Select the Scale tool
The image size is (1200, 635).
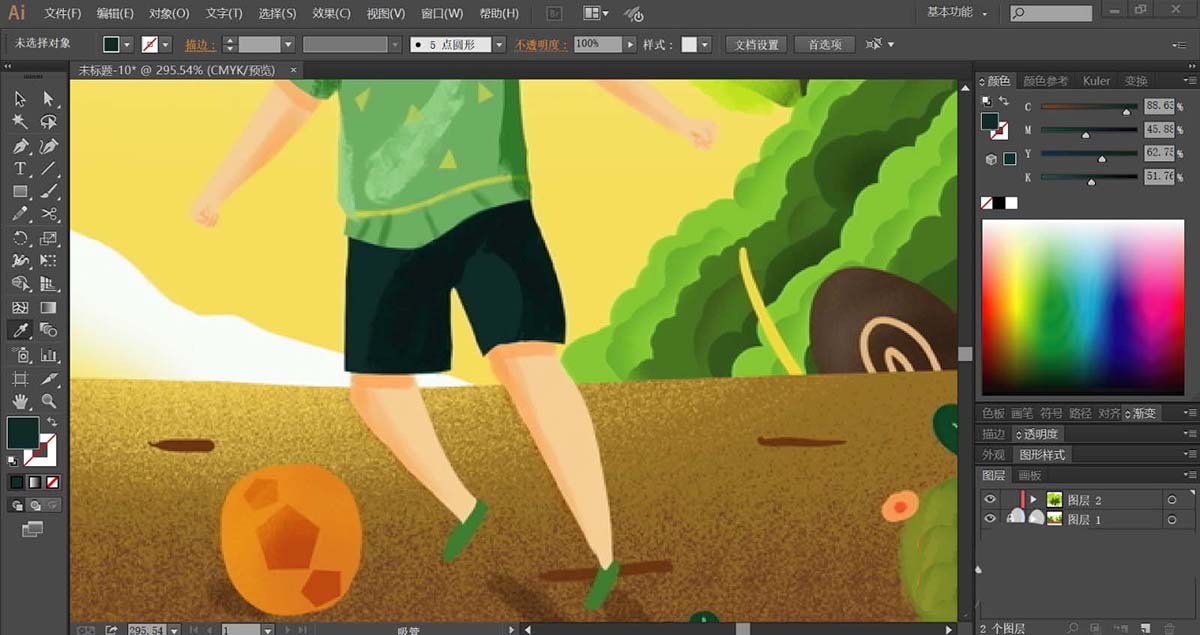[48, 238]
